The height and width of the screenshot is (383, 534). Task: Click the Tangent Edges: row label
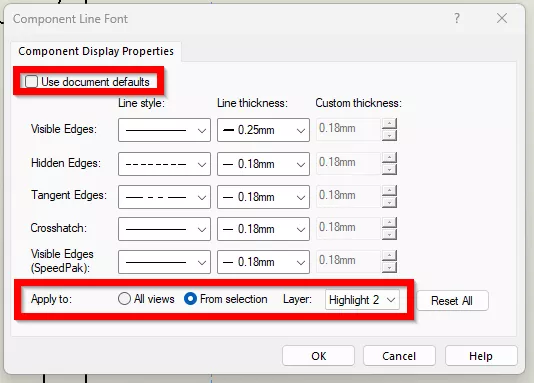pyautogui.click(x=69, y=195)
